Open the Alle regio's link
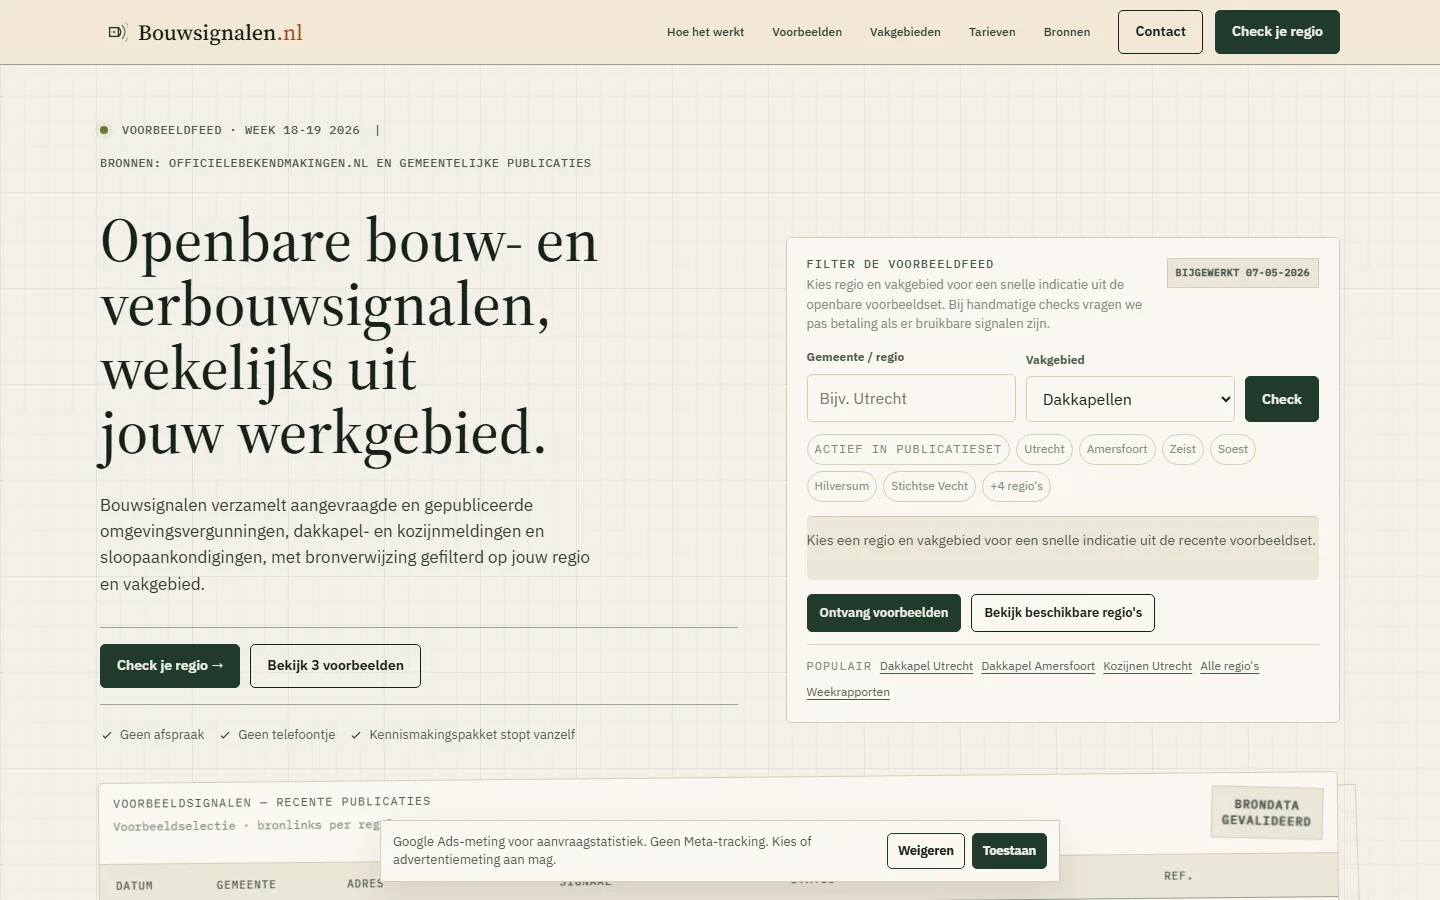 1229,667
